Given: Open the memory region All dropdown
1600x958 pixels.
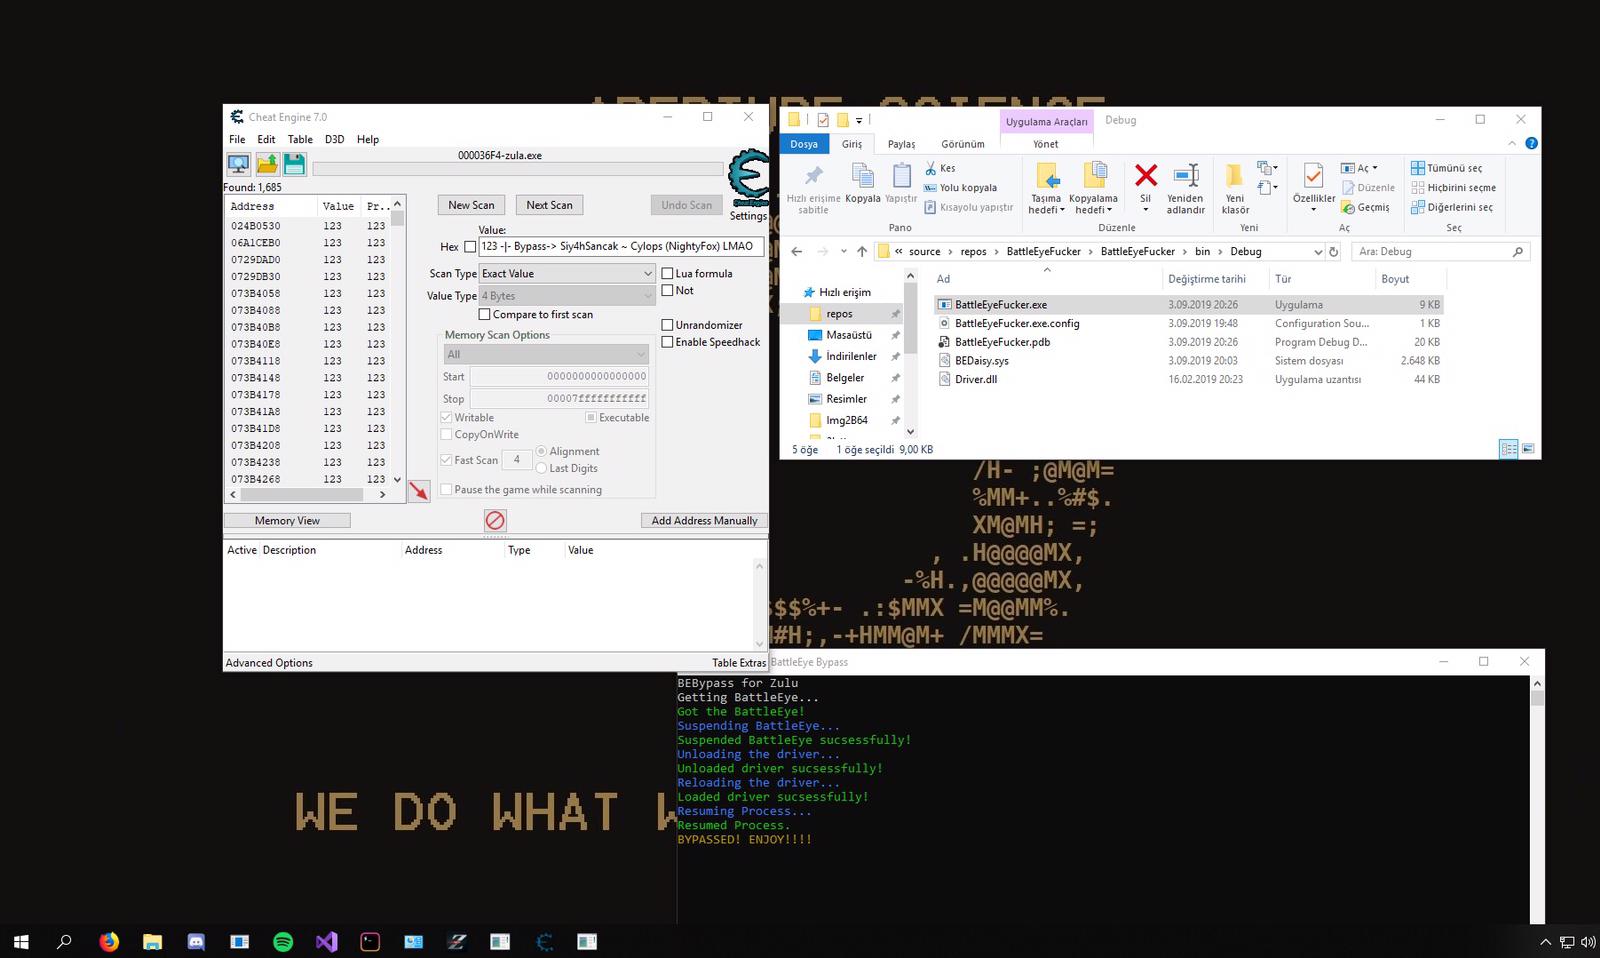Looking at the screenshot, I should (546, 354).
